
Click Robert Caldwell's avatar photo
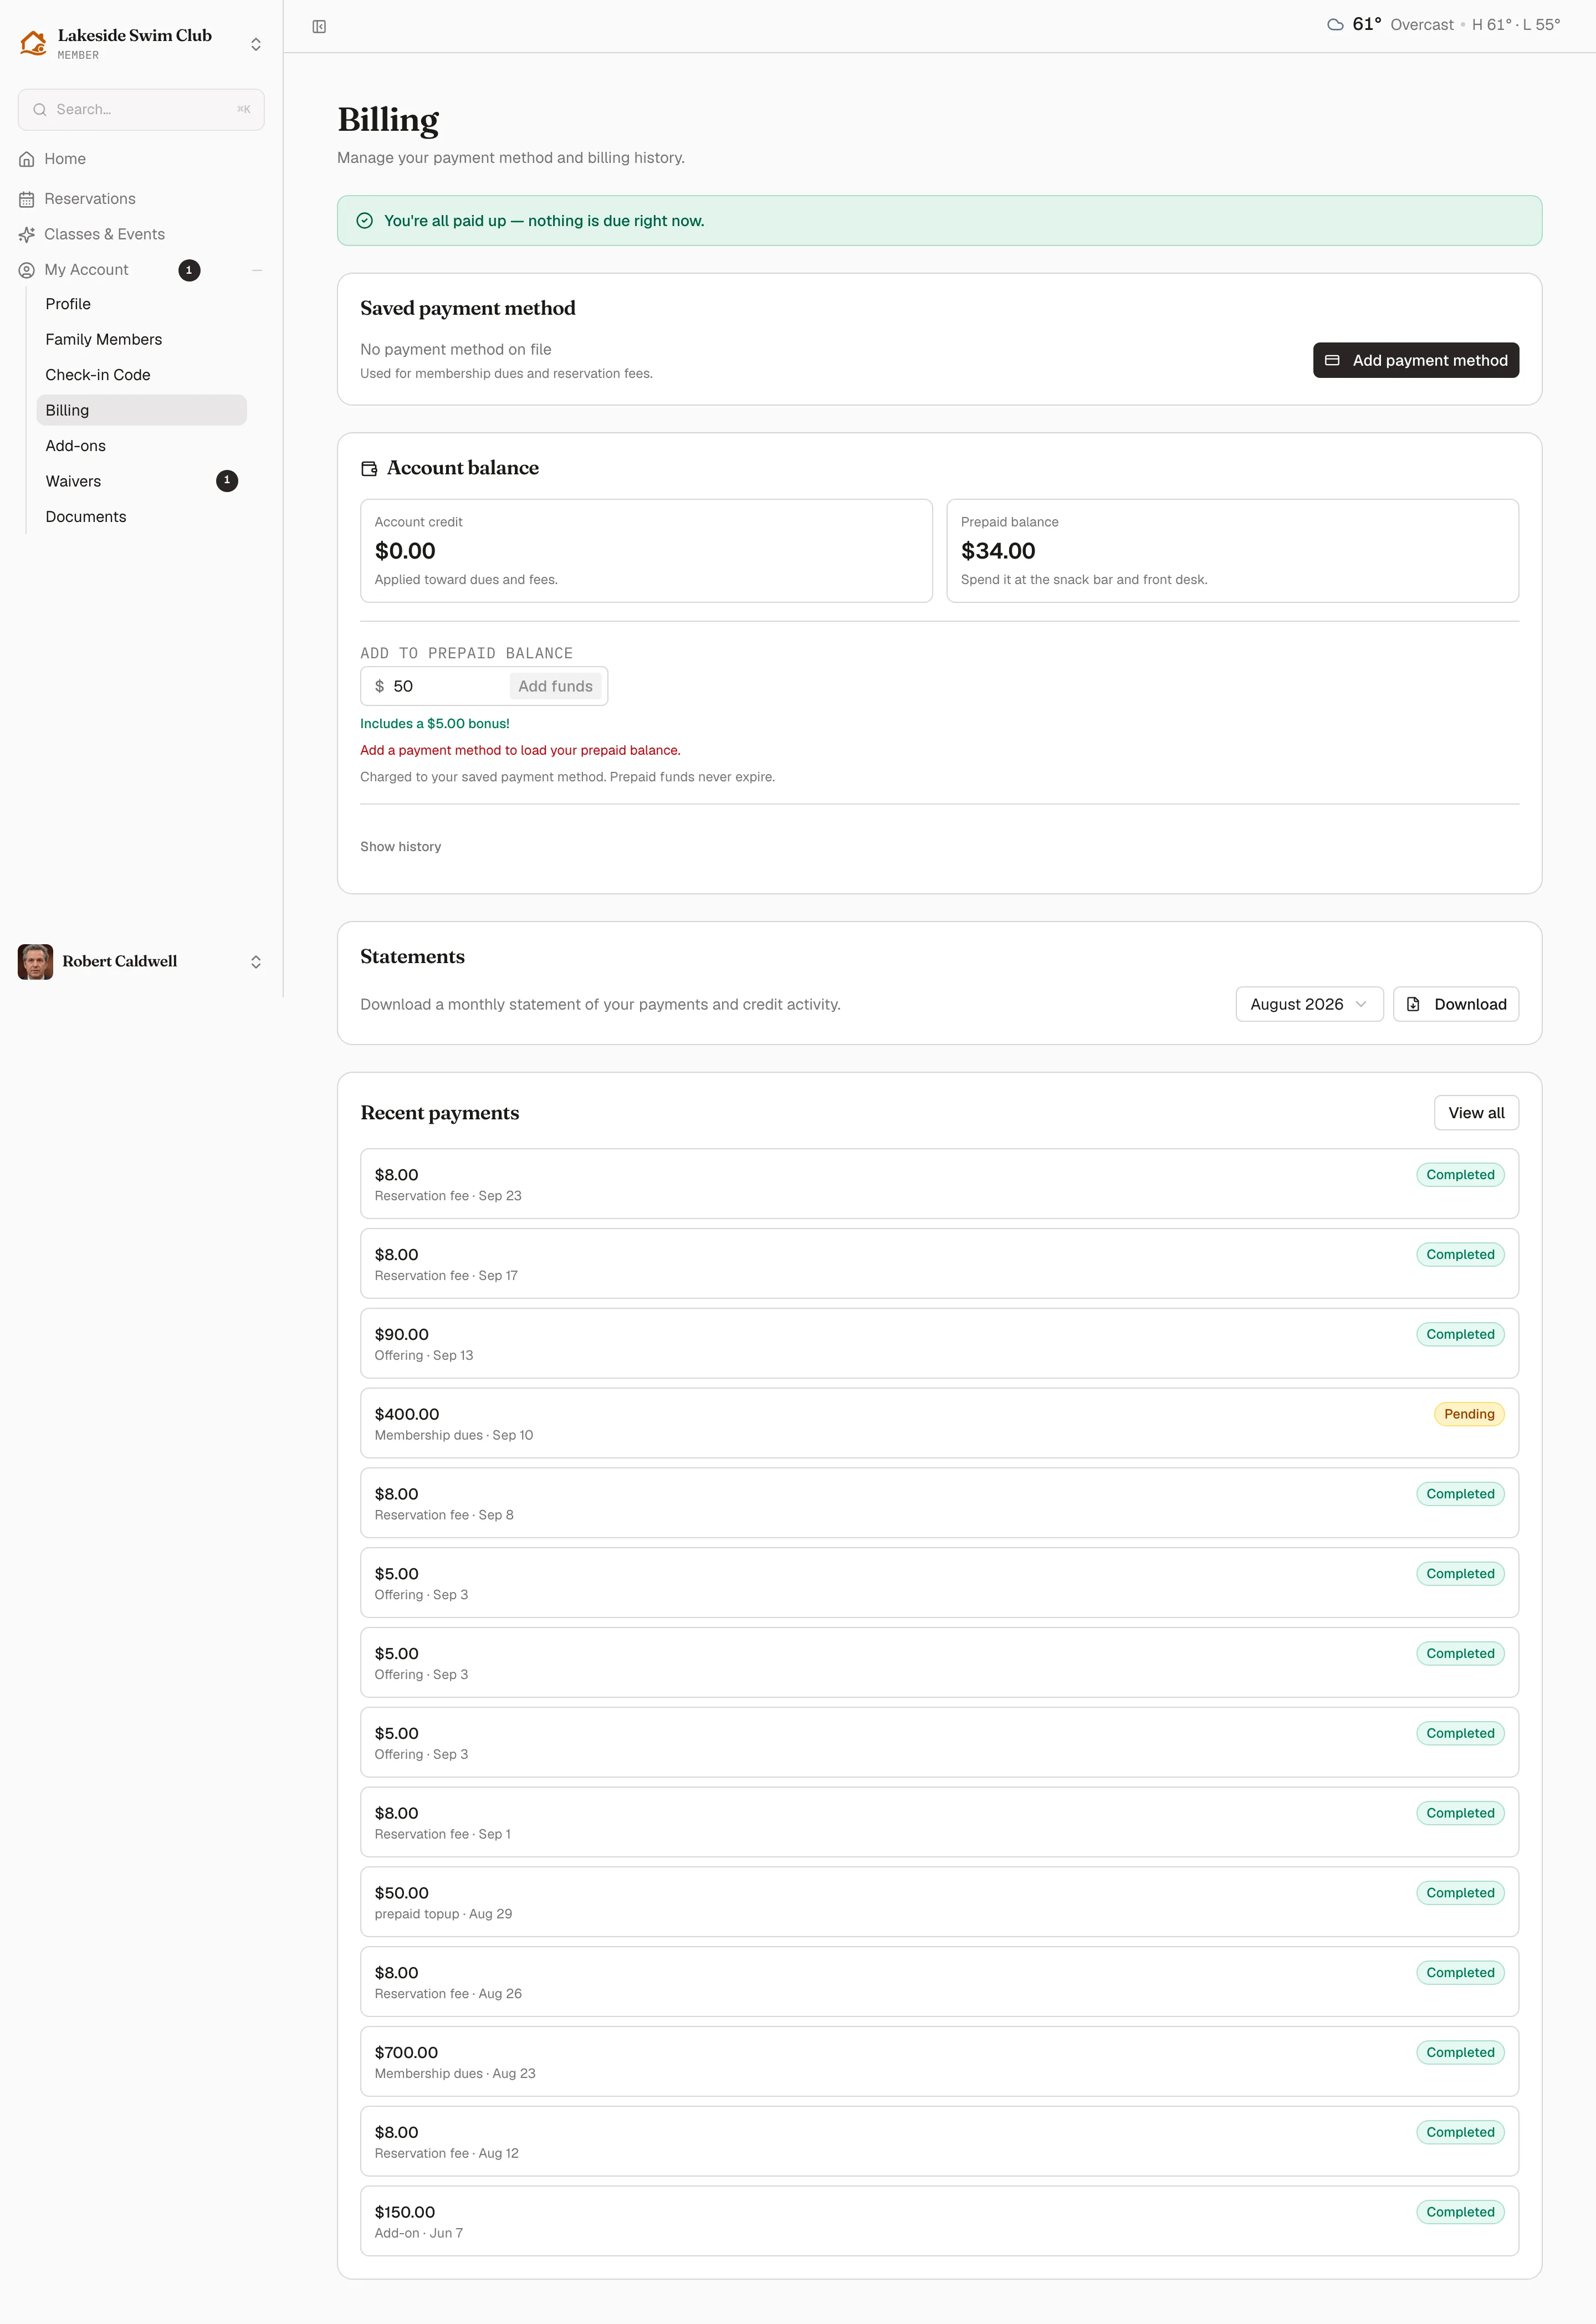click(x=36, y=961)
